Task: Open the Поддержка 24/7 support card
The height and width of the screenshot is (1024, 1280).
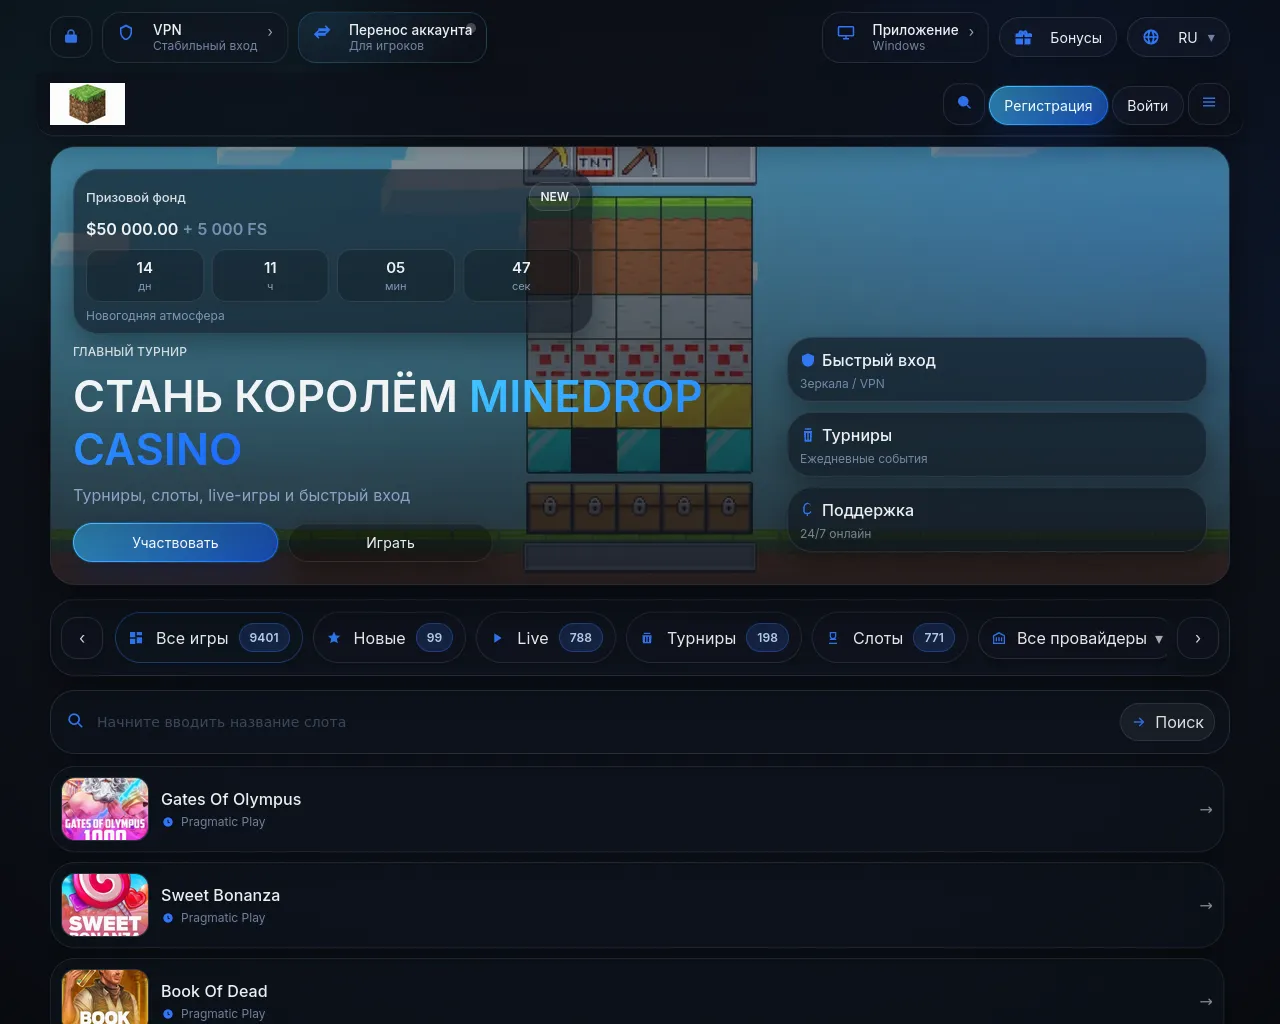Action: 997,520
